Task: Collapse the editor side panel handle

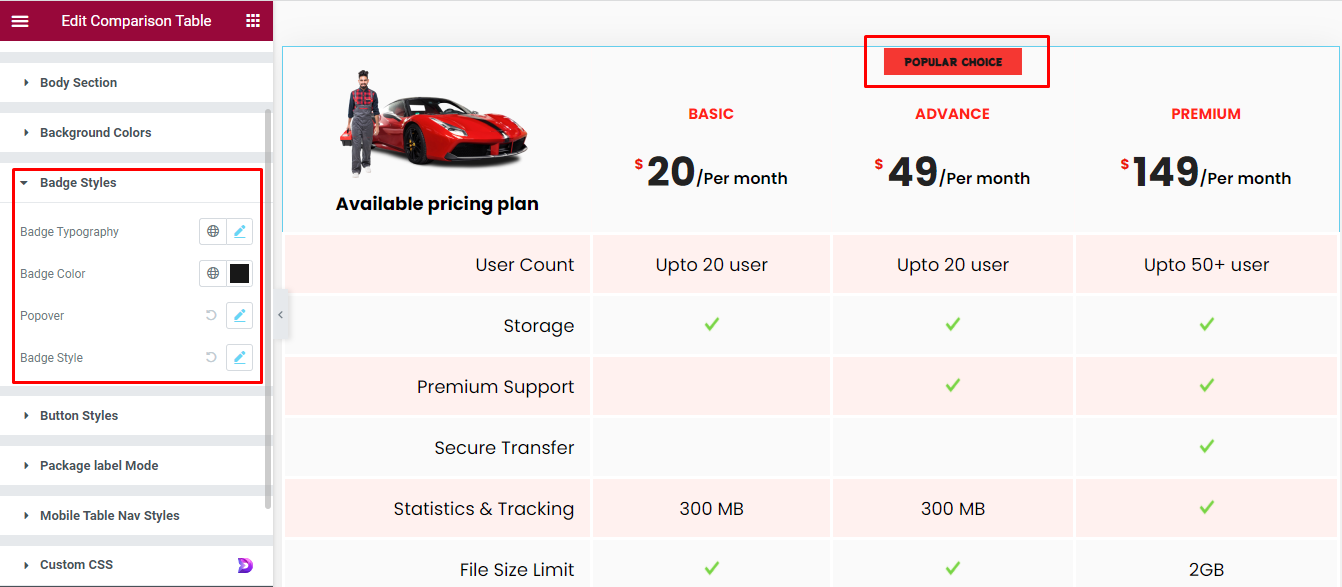Action: [x=281, y=315]
